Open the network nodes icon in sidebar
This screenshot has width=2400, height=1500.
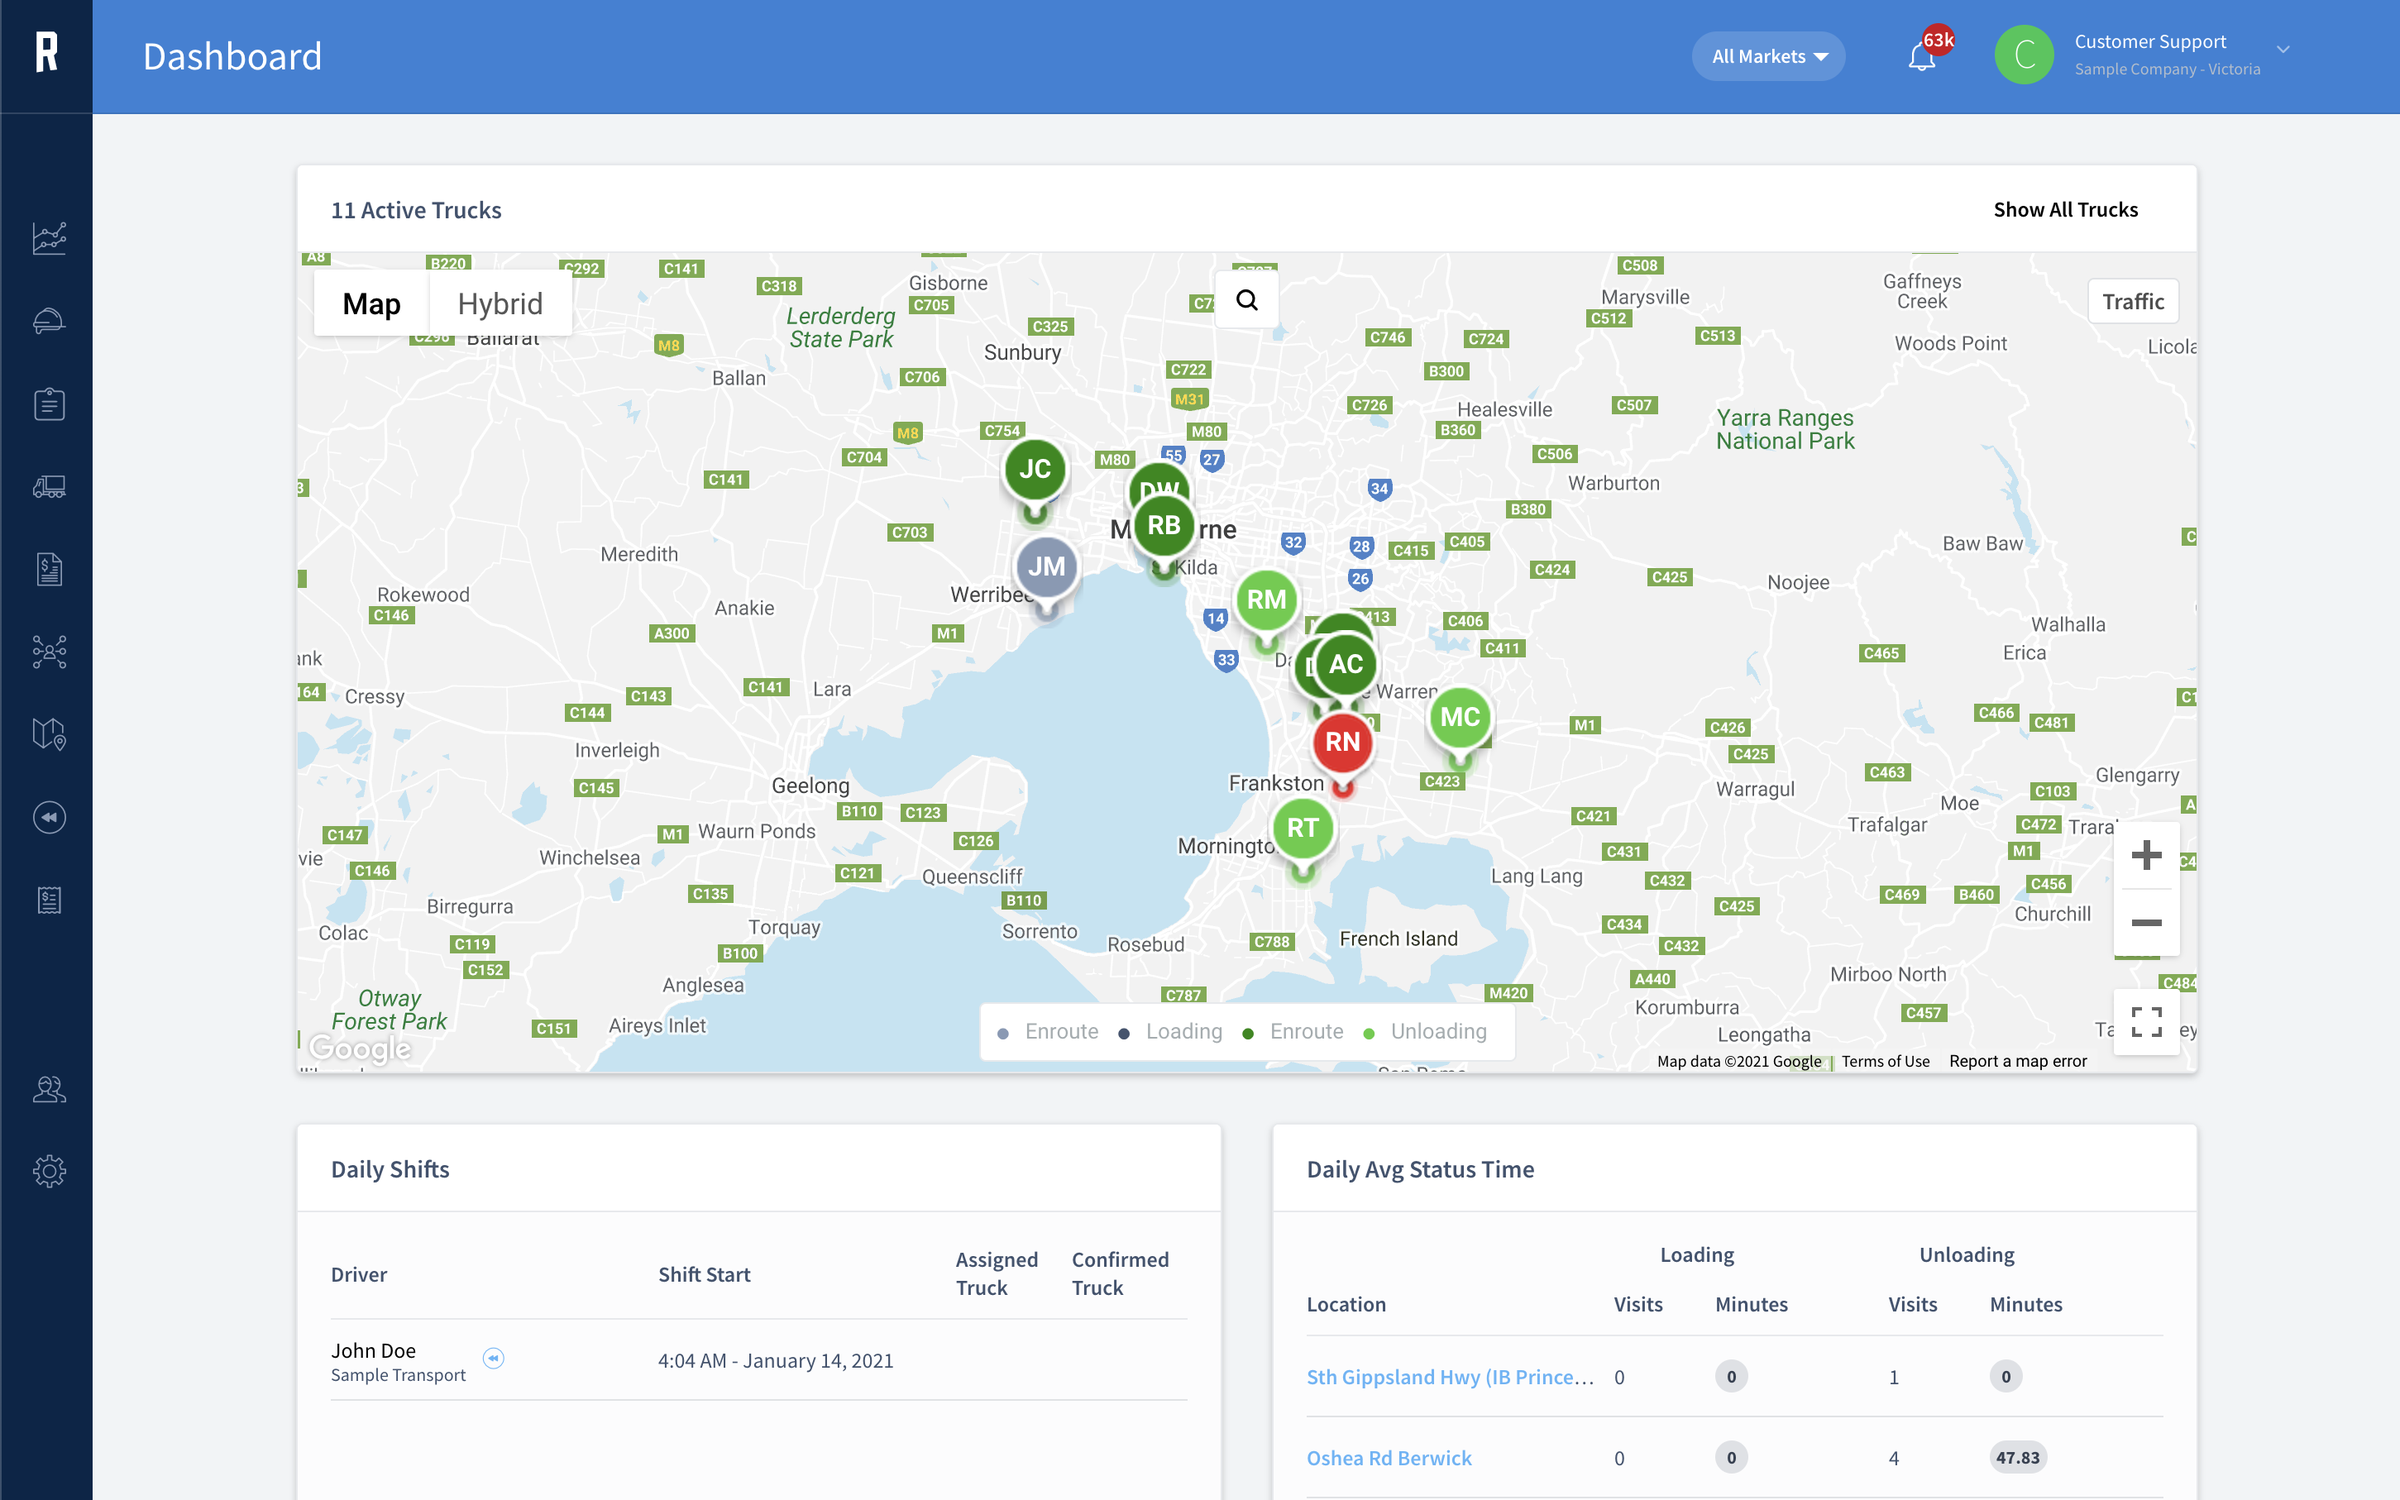pyautogui.click(x=49, y=652)
